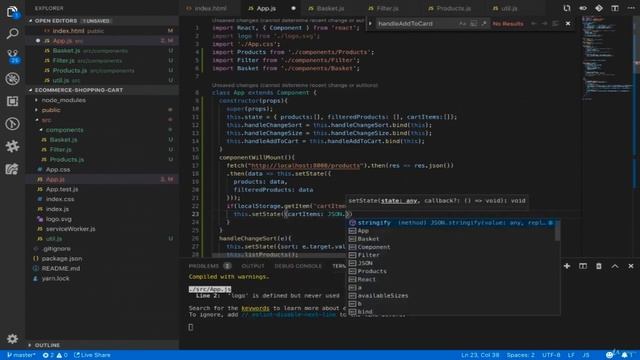
Task: Open the Output panel tab
Action: pyautogui.click(x=253, y=266)
